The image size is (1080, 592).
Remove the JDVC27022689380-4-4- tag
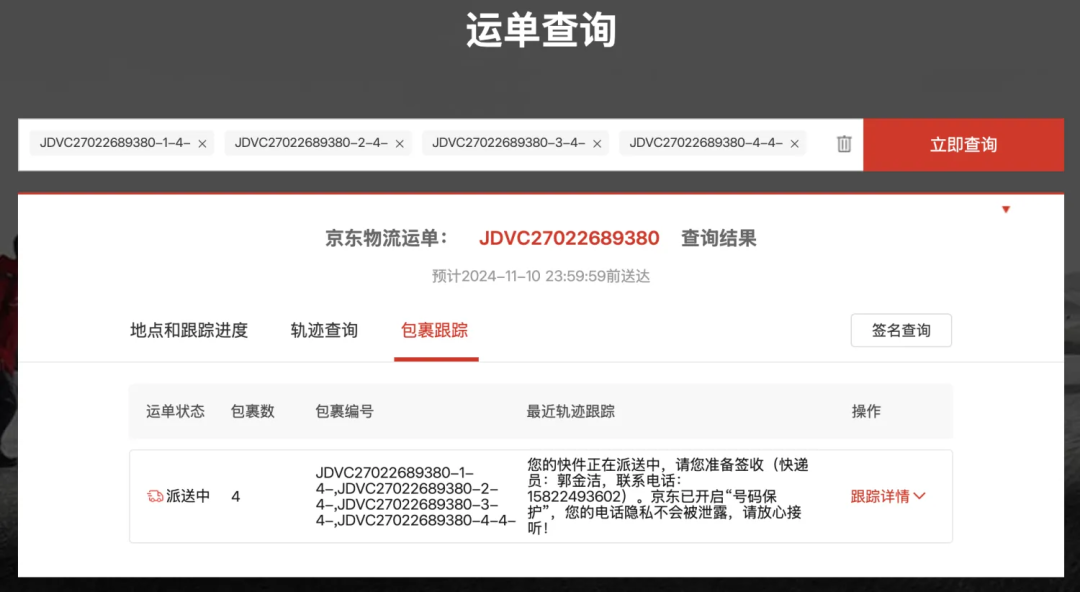point(794,144)
